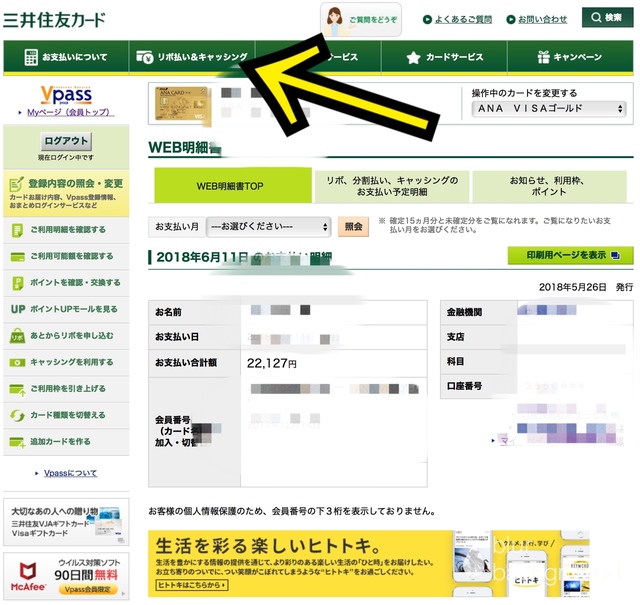Switch to リボ、分割払い、キャッシングのお支払い予定明細 tab
The image size is (640, 605).
[x=392, y=186]
